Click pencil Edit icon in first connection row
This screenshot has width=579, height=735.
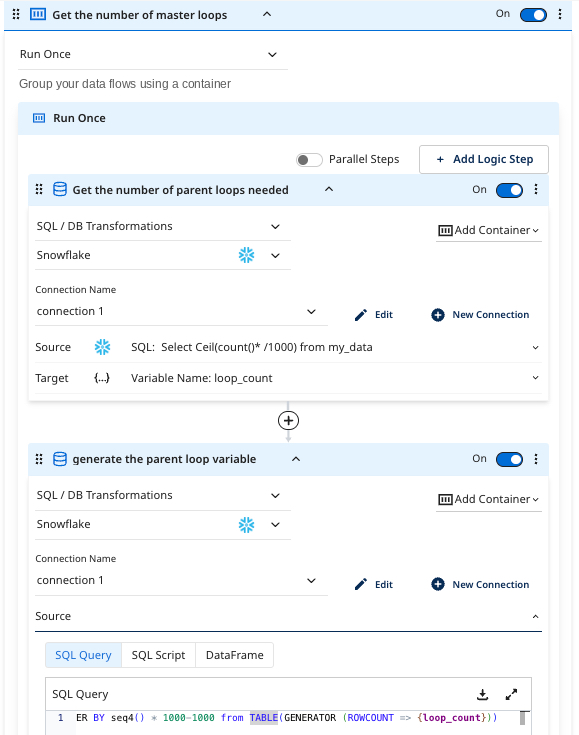click(x=361, y=315)
